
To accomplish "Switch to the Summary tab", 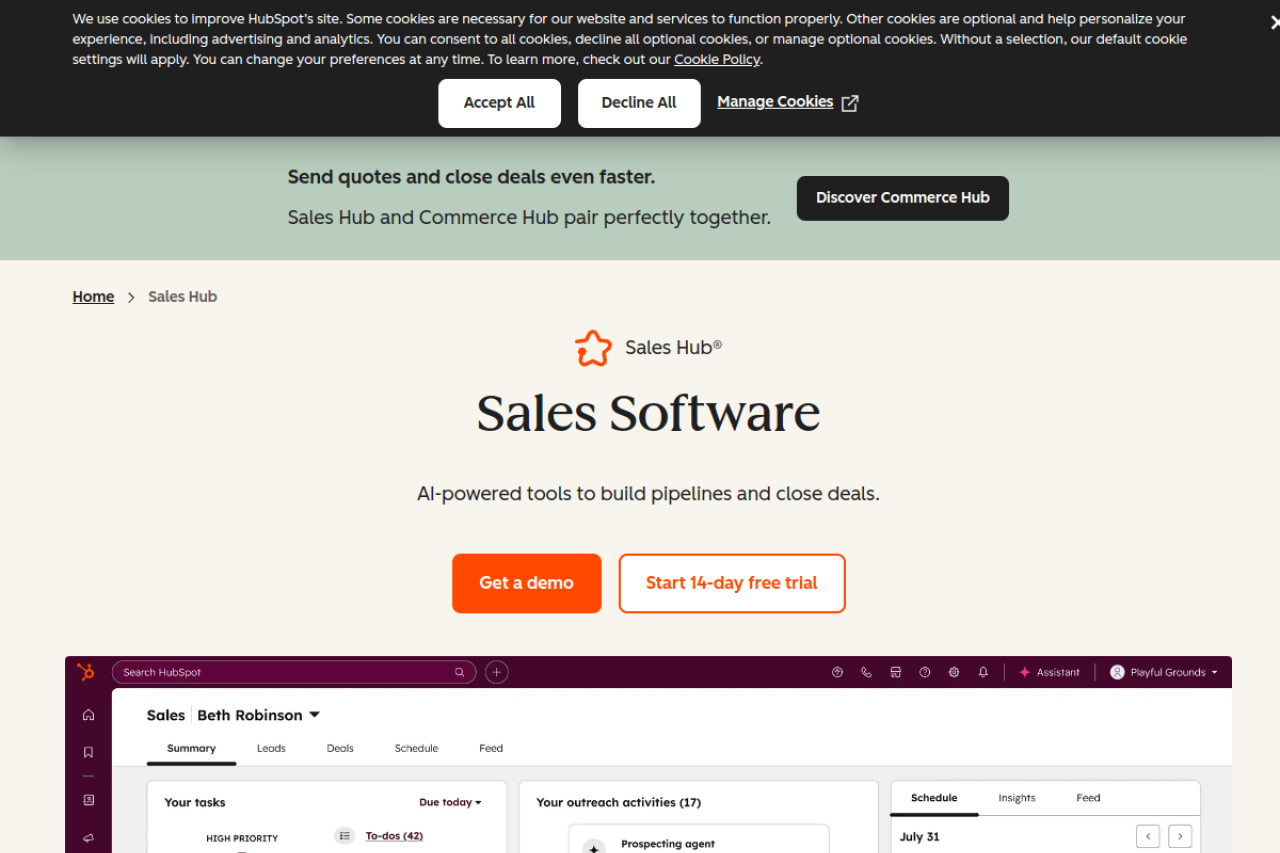I will (x=191, y=748).
